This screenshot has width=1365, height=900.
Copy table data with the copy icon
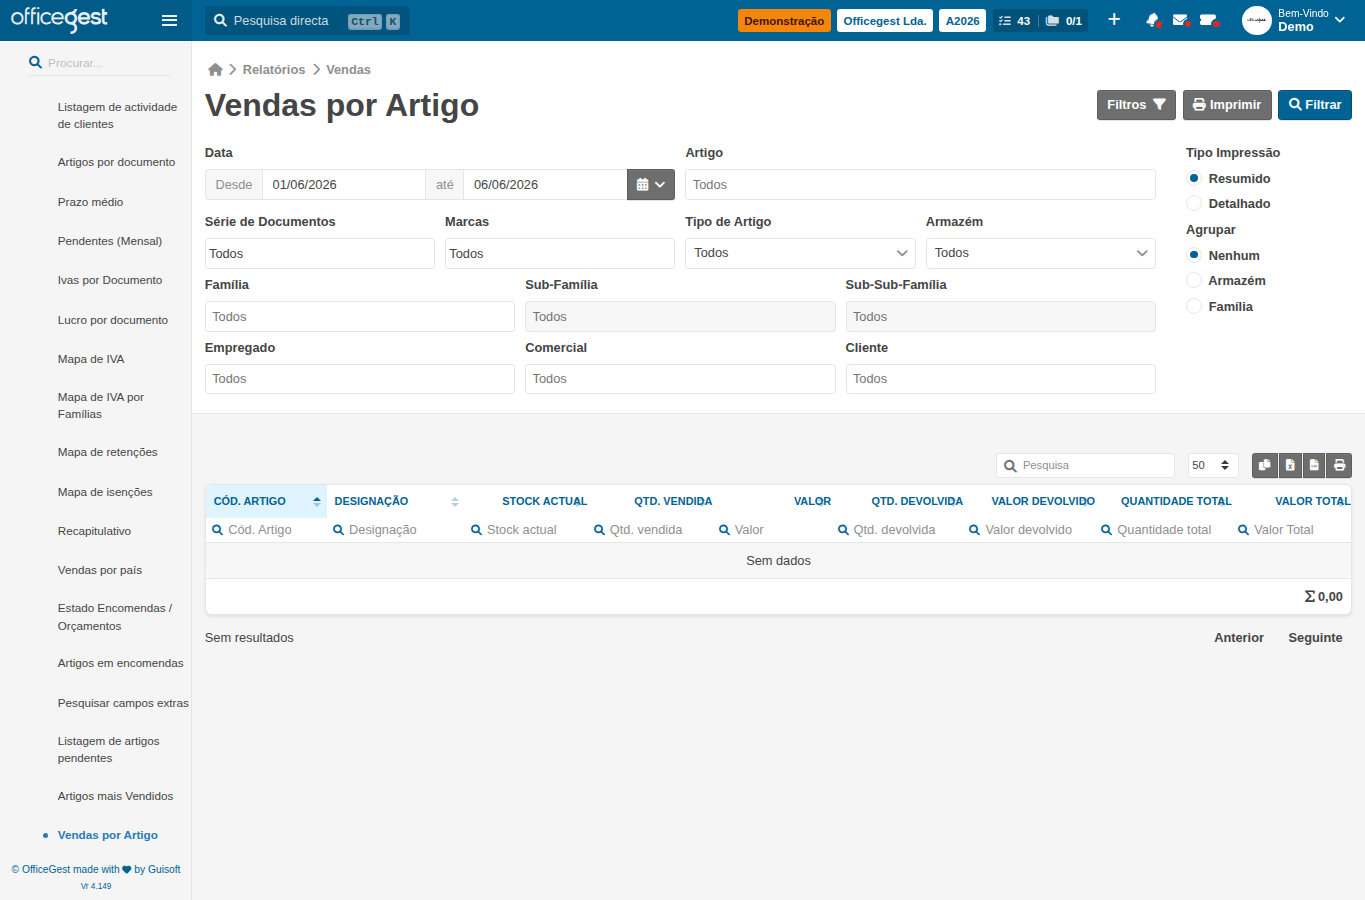pos(1265,465)
